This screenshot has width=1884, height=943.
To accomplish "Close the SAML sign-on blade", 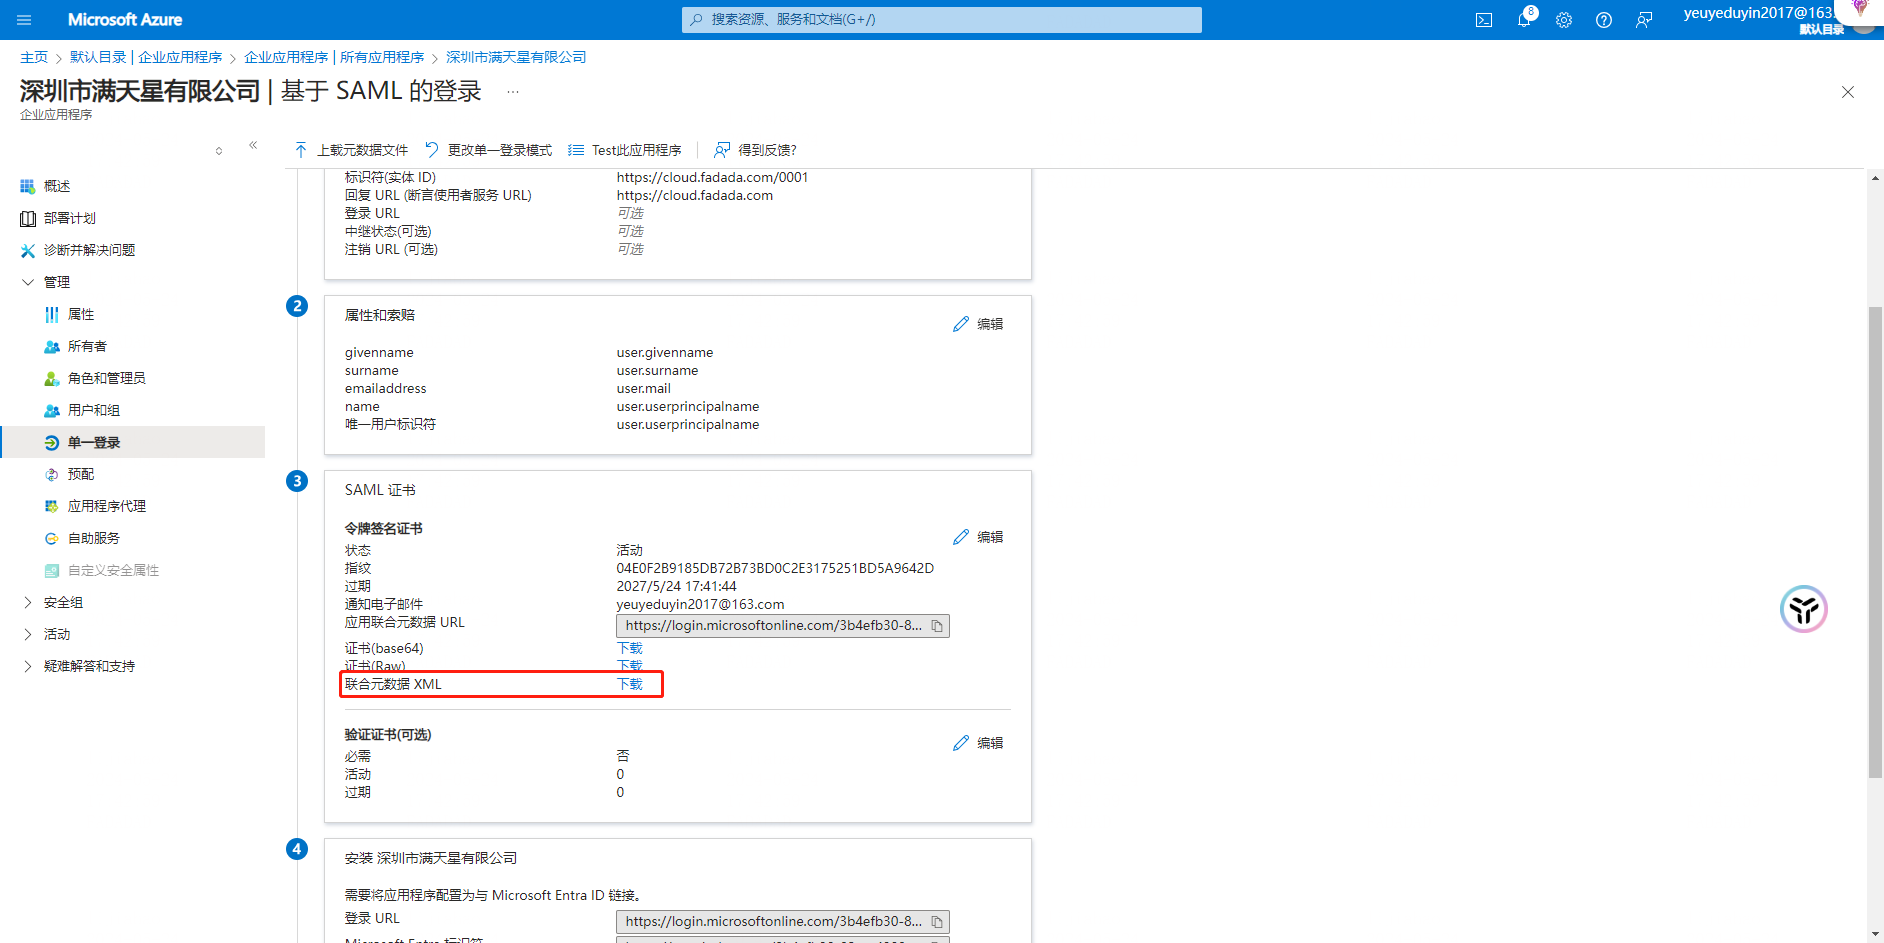I will coord(1848,92).
